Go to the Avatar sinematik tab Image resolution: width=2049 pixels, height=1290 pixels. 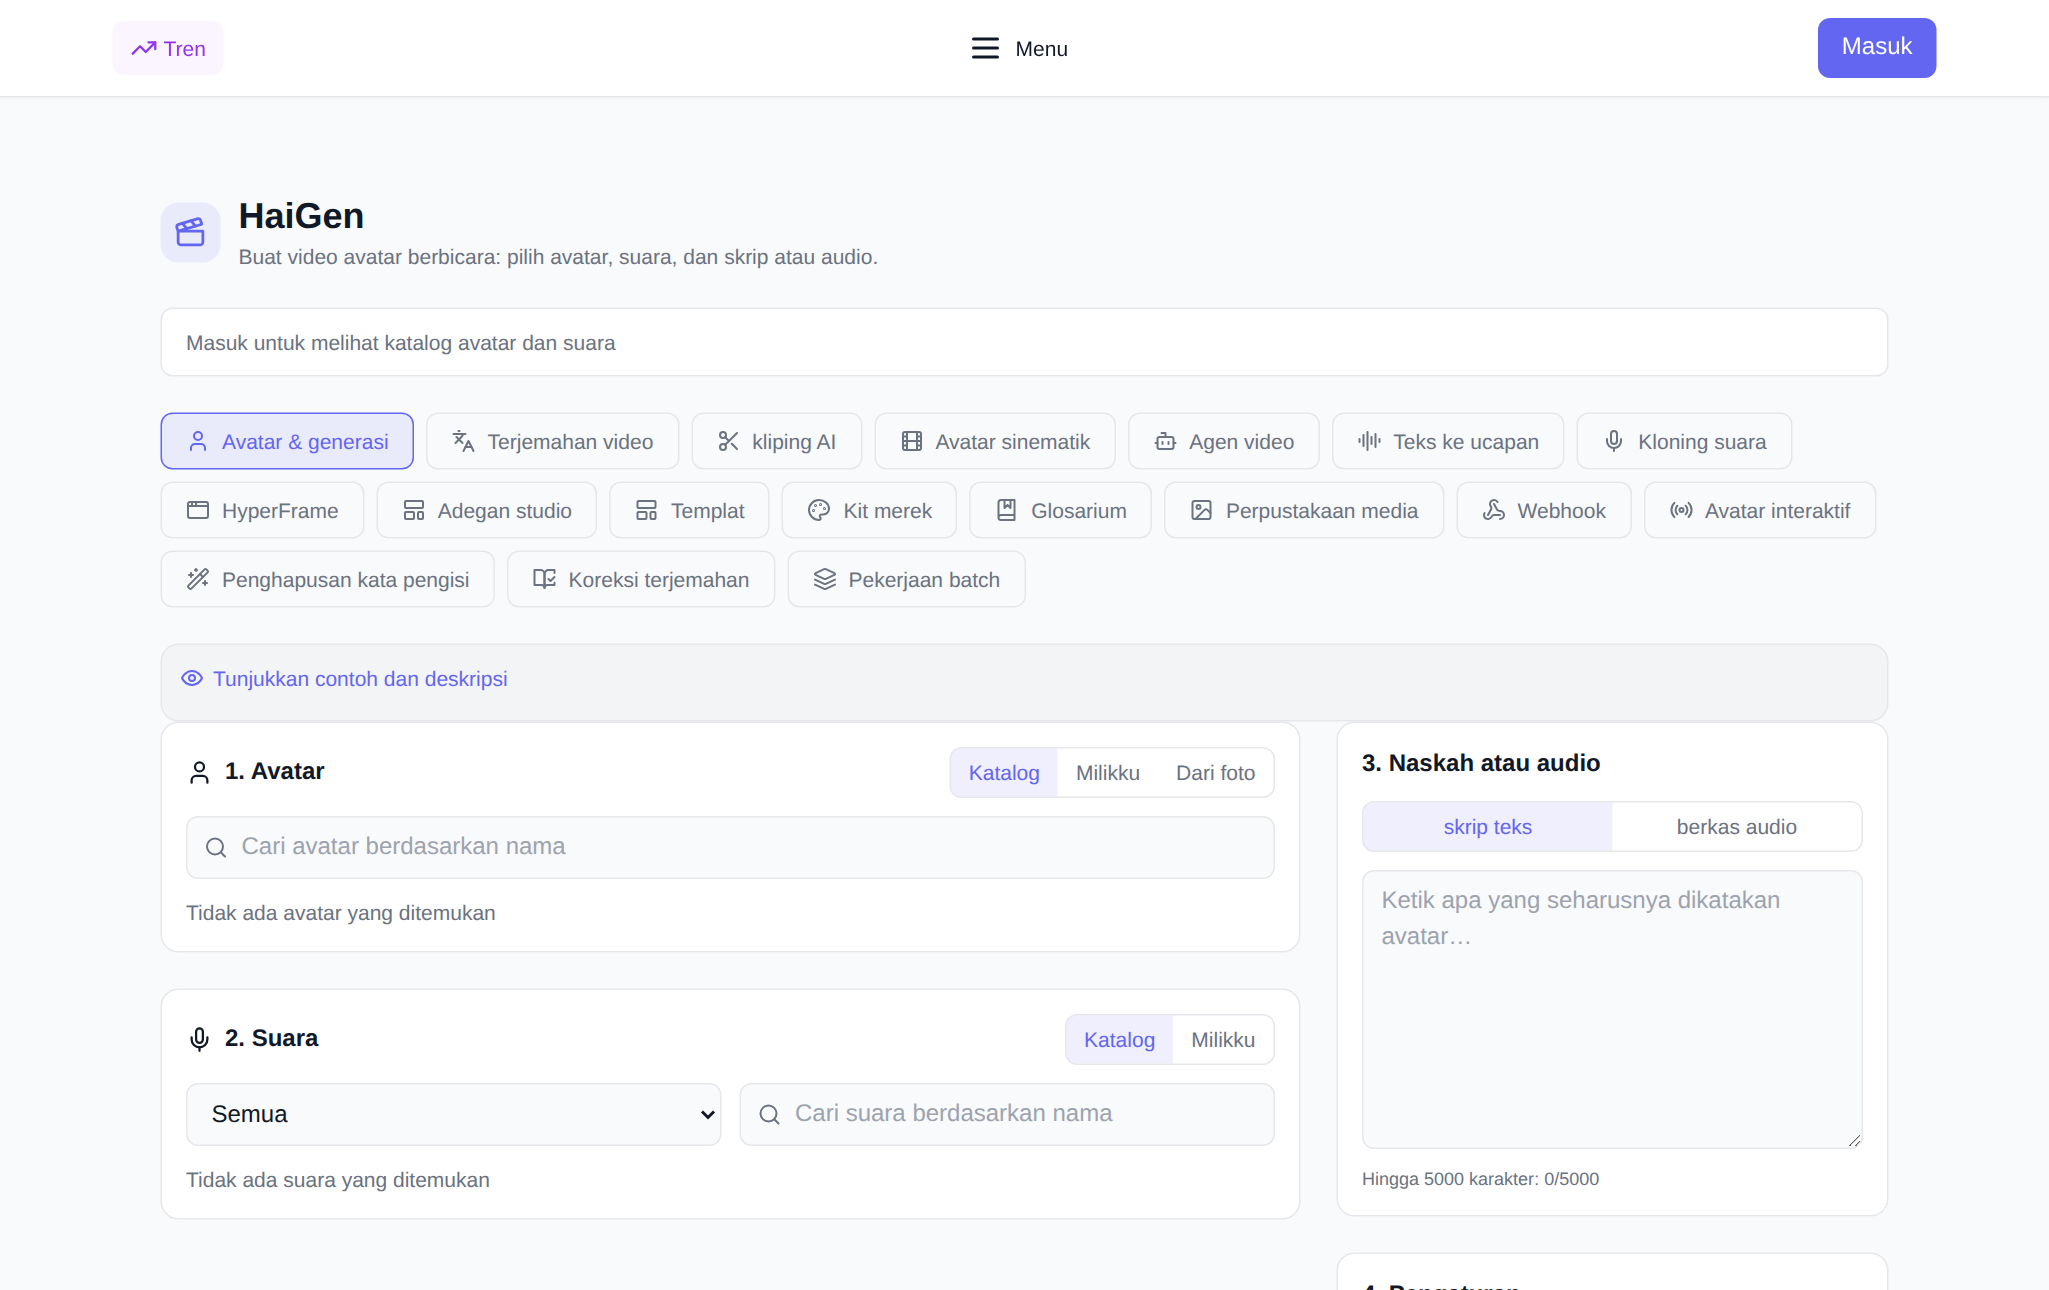[995, 441]
